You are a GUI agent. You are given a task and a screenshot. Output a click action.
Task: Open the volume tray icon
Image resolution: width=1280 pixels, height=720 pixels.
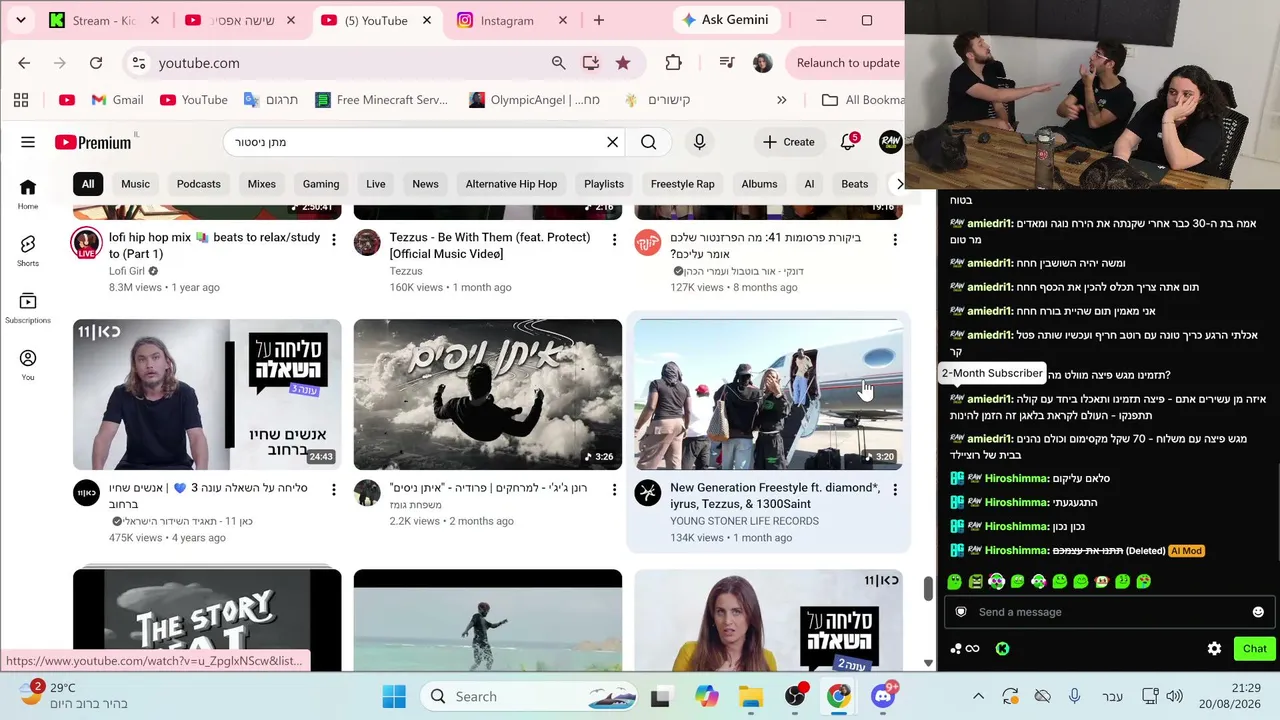tap(1175, 696)
